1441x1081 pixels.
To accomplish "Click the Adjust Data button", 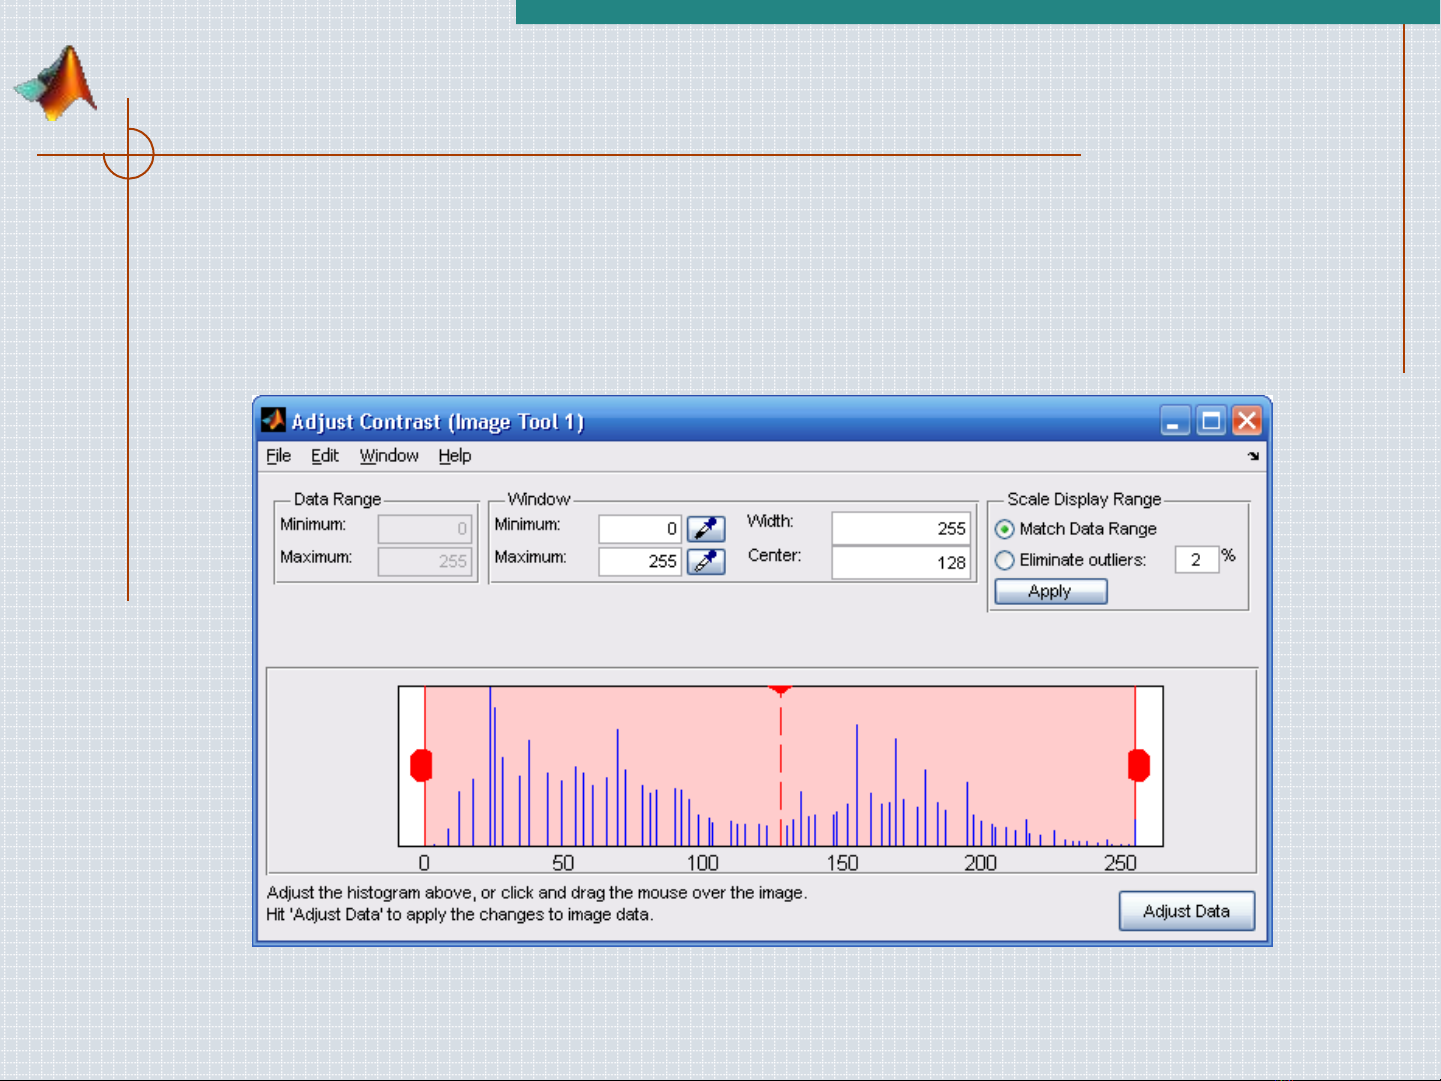I will 1186,911.
